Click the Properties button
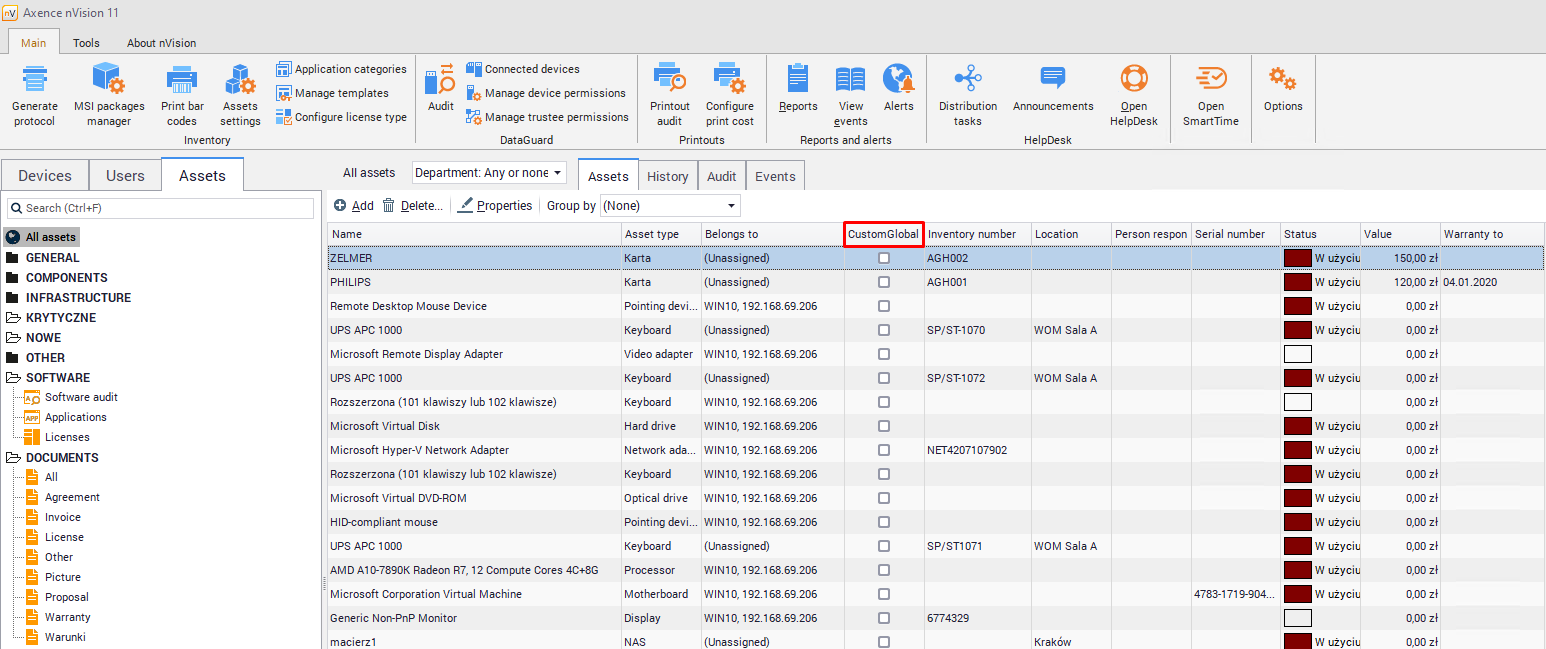The image size is (1546, 649). (495, 206)
